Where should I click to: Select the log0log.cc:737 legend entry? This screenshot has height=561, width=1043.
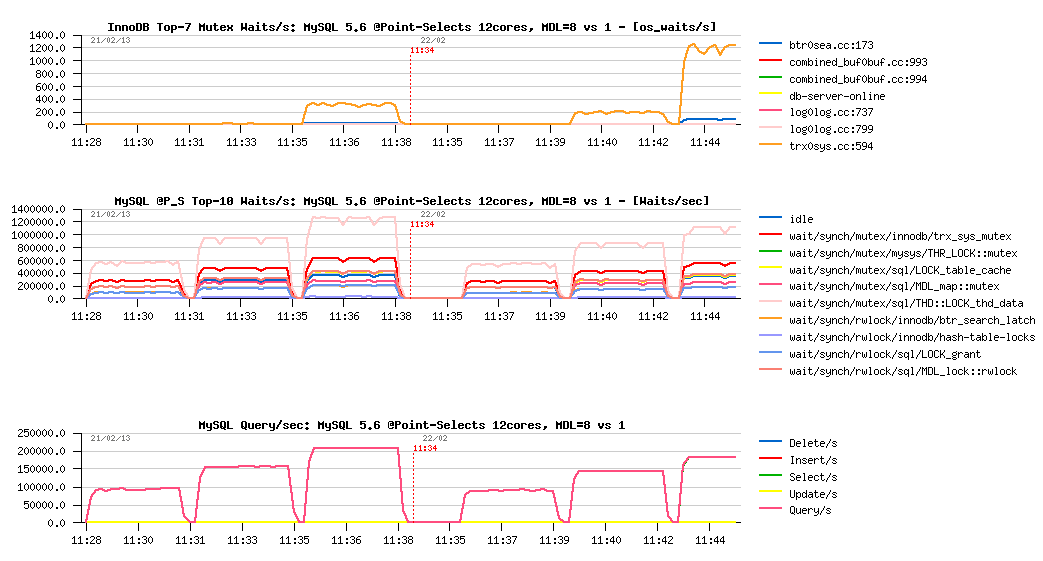pyautogui.click(x=831, y=112)
